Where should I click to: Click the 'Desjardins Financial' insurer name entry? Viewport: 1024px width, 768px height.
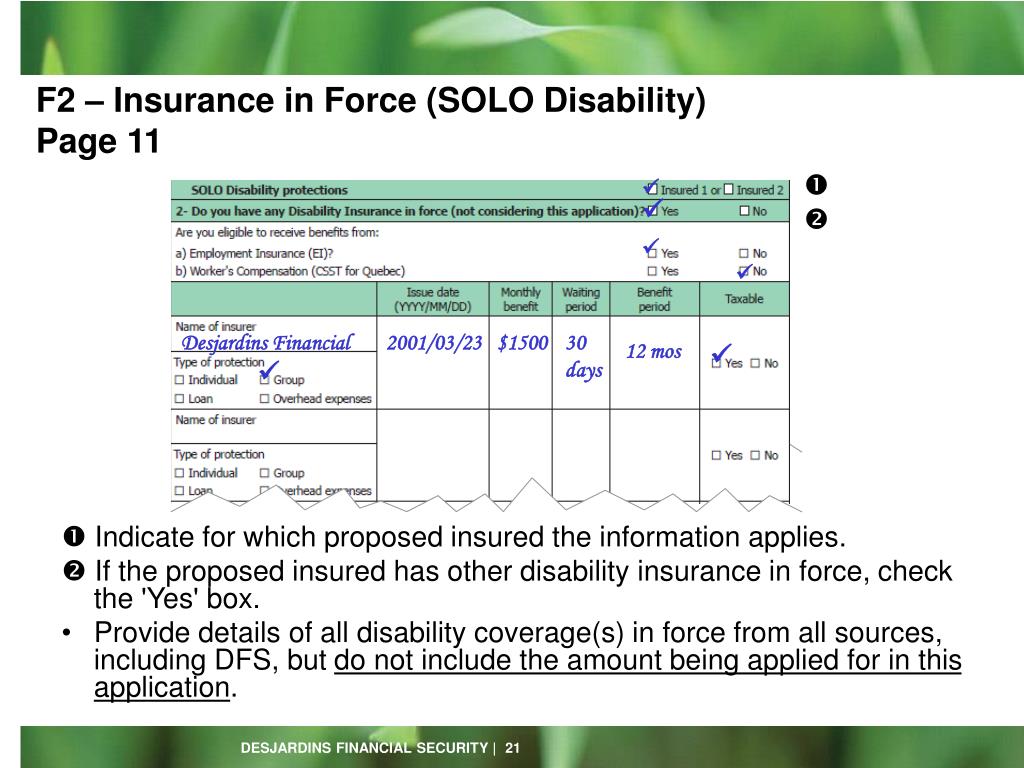pyautogui.click(x=266, y=343)
